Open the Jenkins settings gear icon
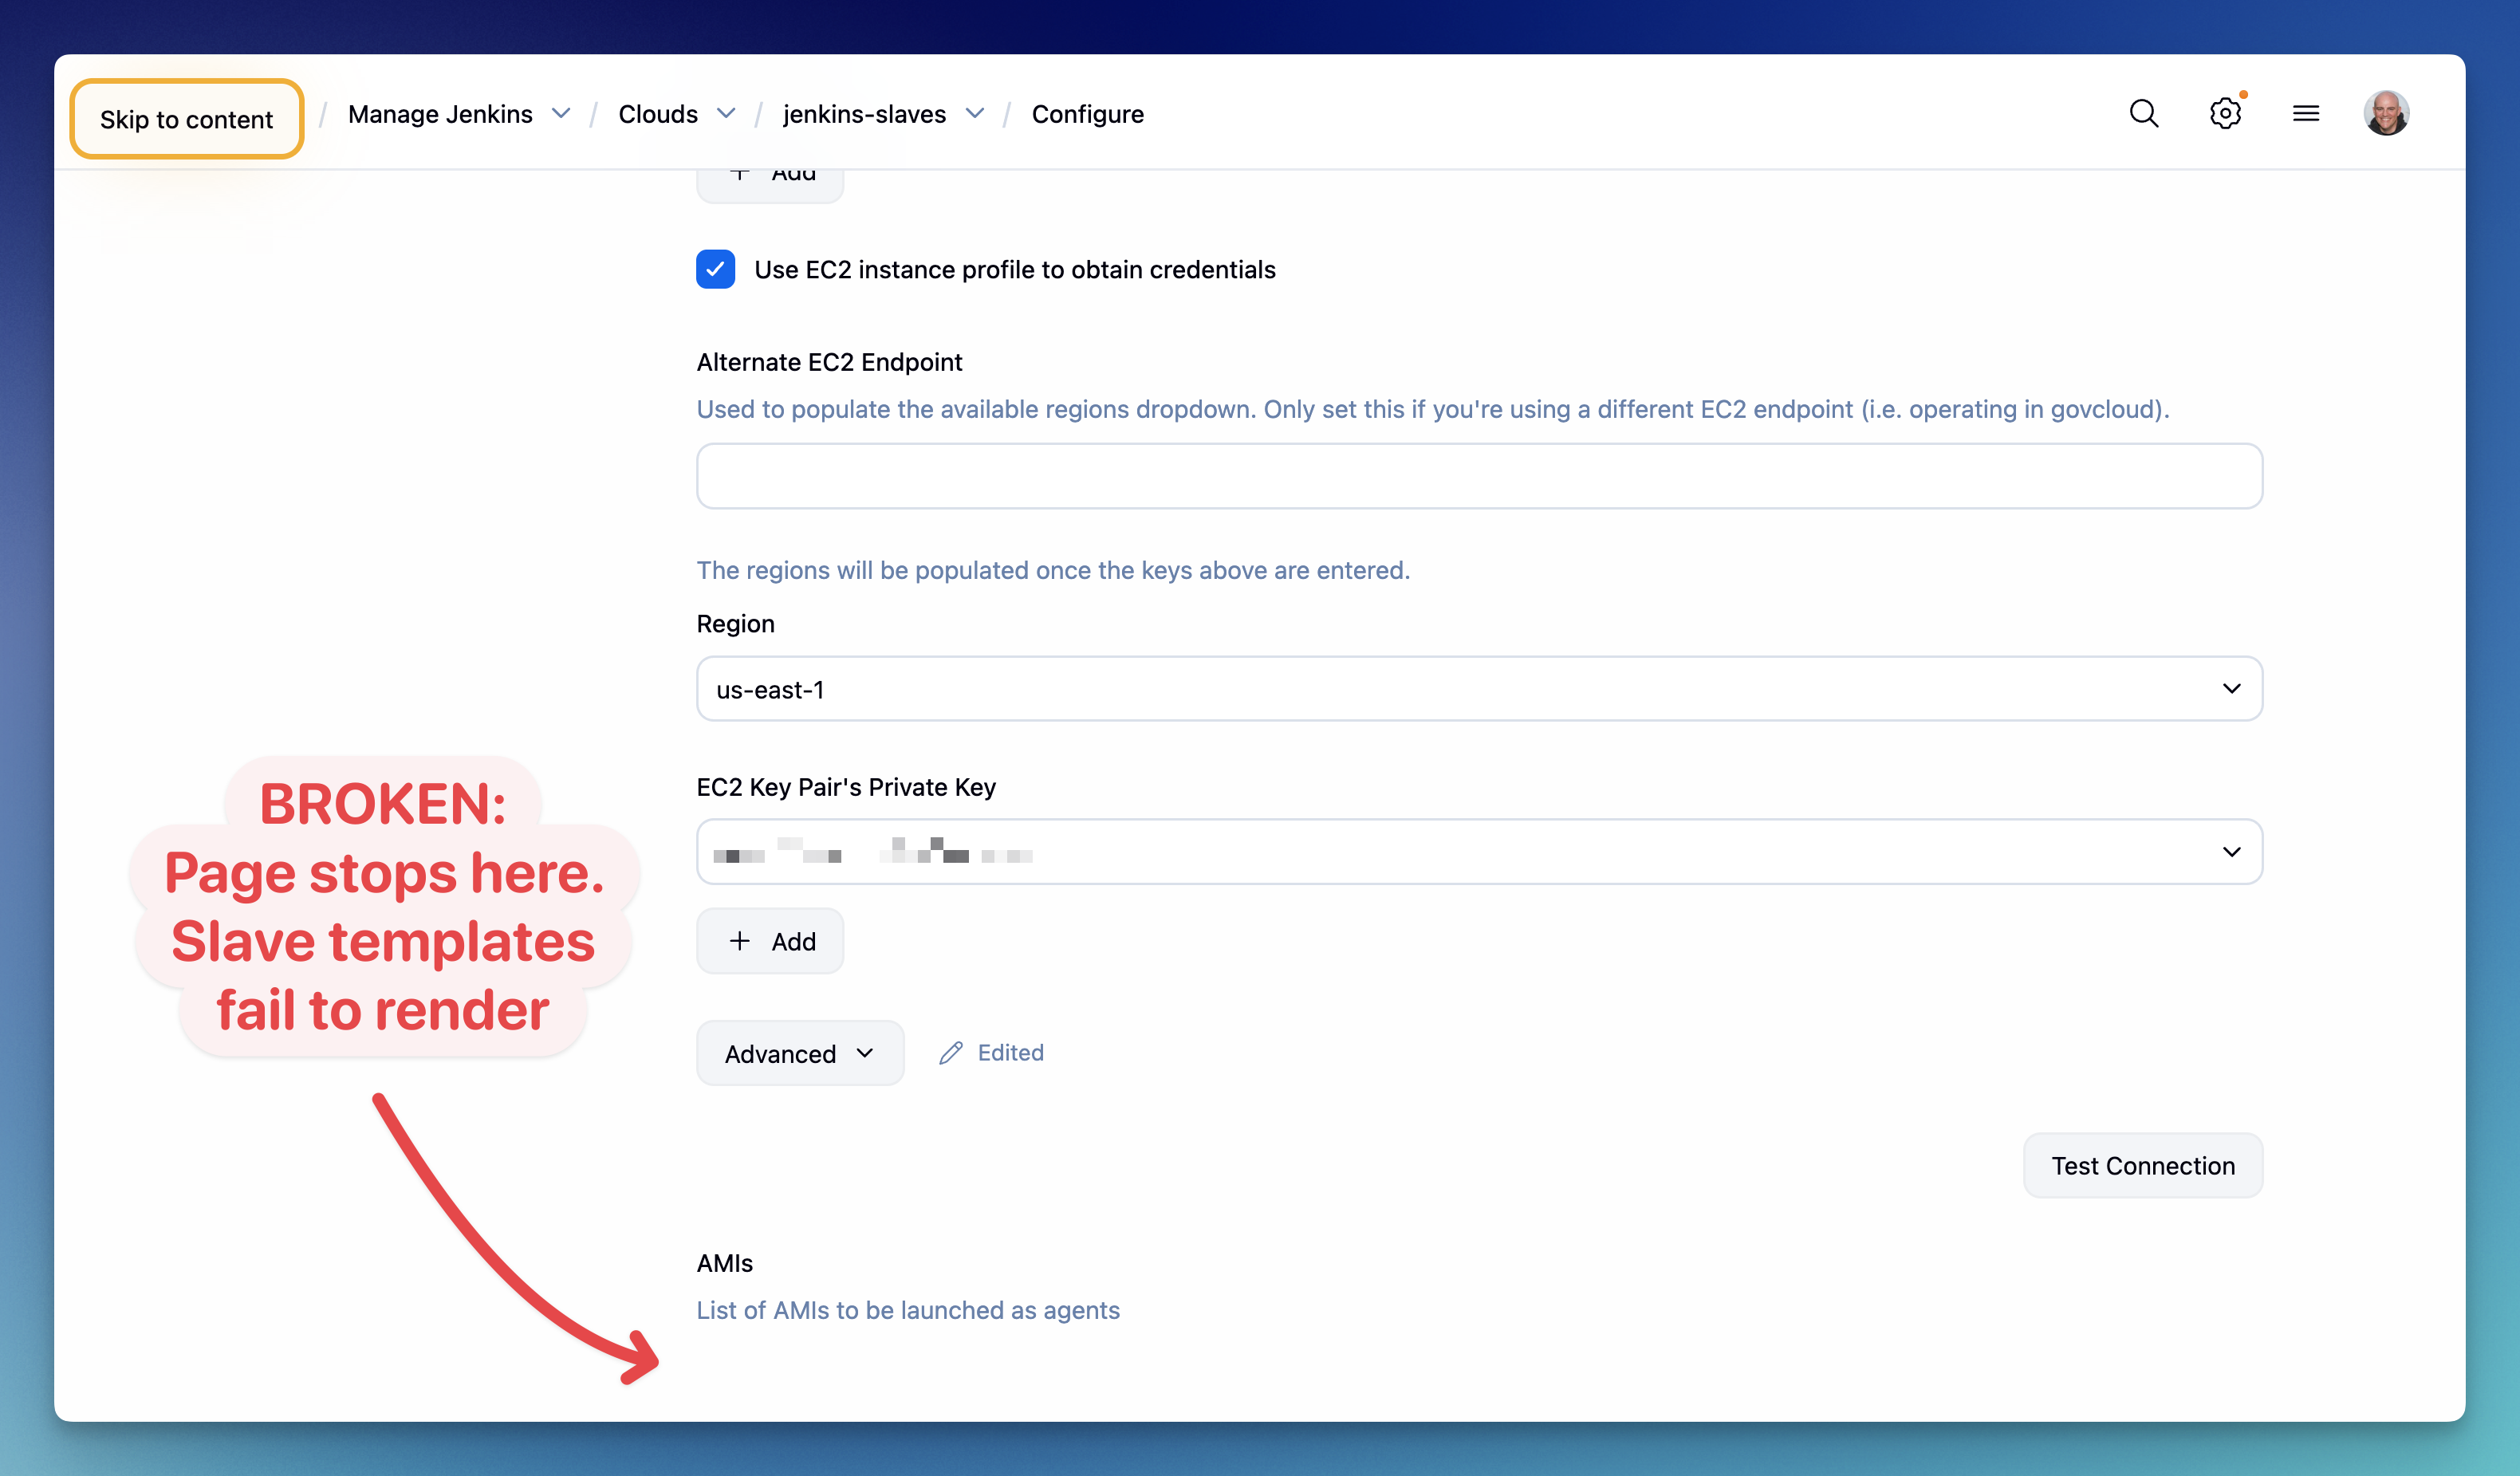 [x=2225, y=113]
